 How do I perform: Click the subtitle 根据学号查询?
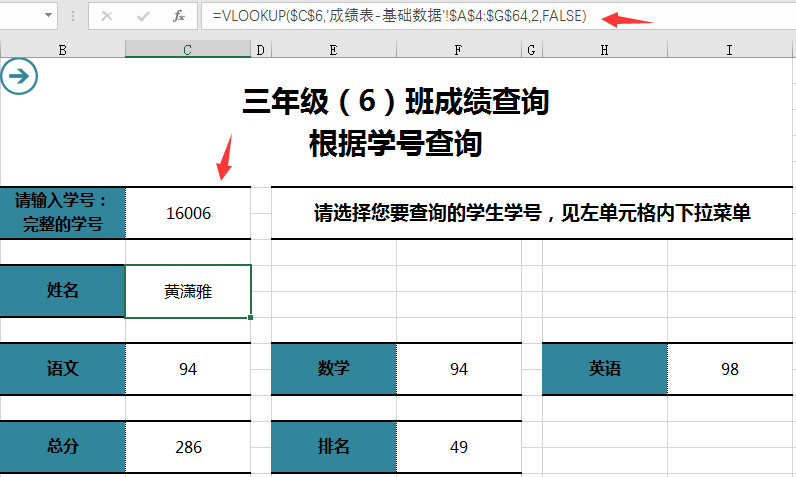click(395, 144)
